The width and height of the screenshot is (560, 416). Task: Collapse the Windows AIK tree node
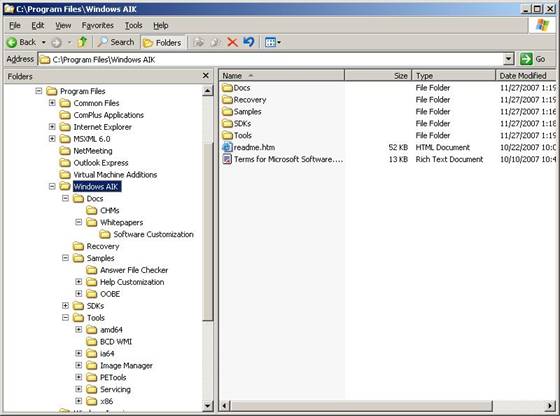pos(52,186)
